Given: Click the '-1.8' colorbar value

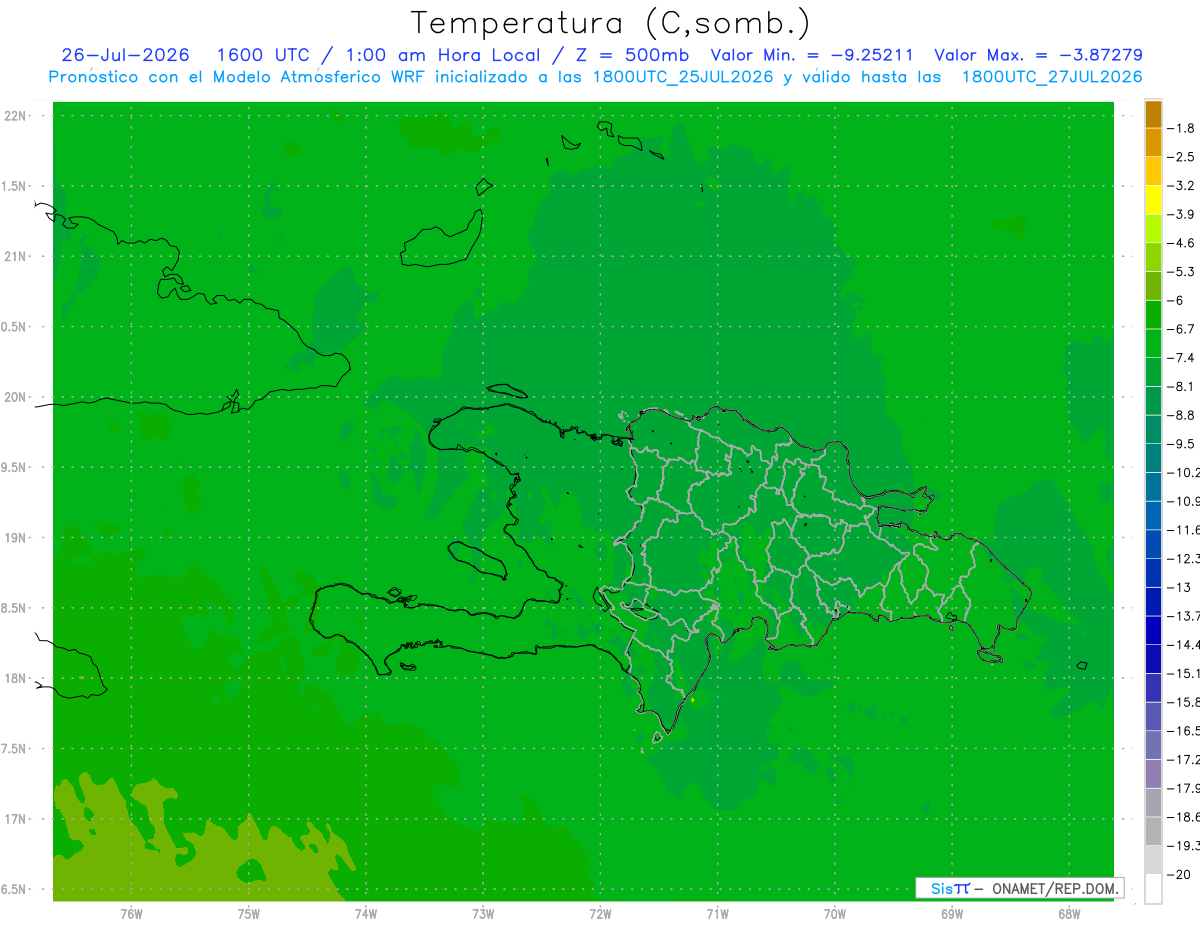Looking at the screenshot, I should click(x=1180, y=128).
